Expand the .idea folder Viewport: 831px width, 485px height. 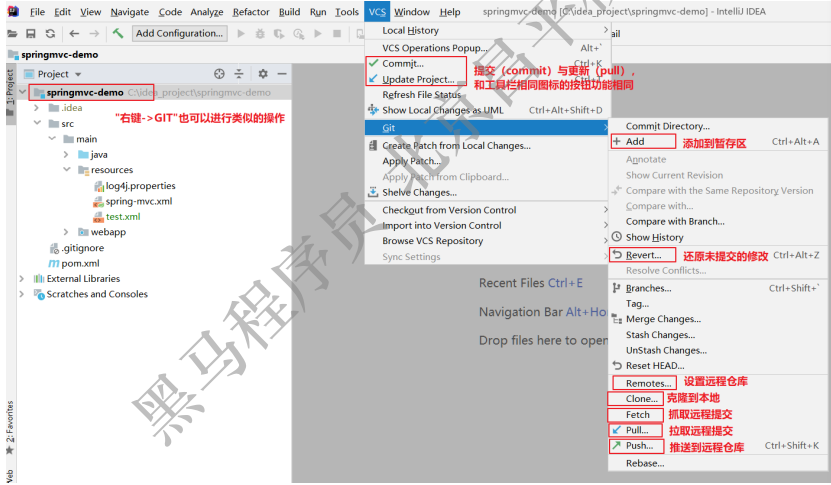[37, 108]
